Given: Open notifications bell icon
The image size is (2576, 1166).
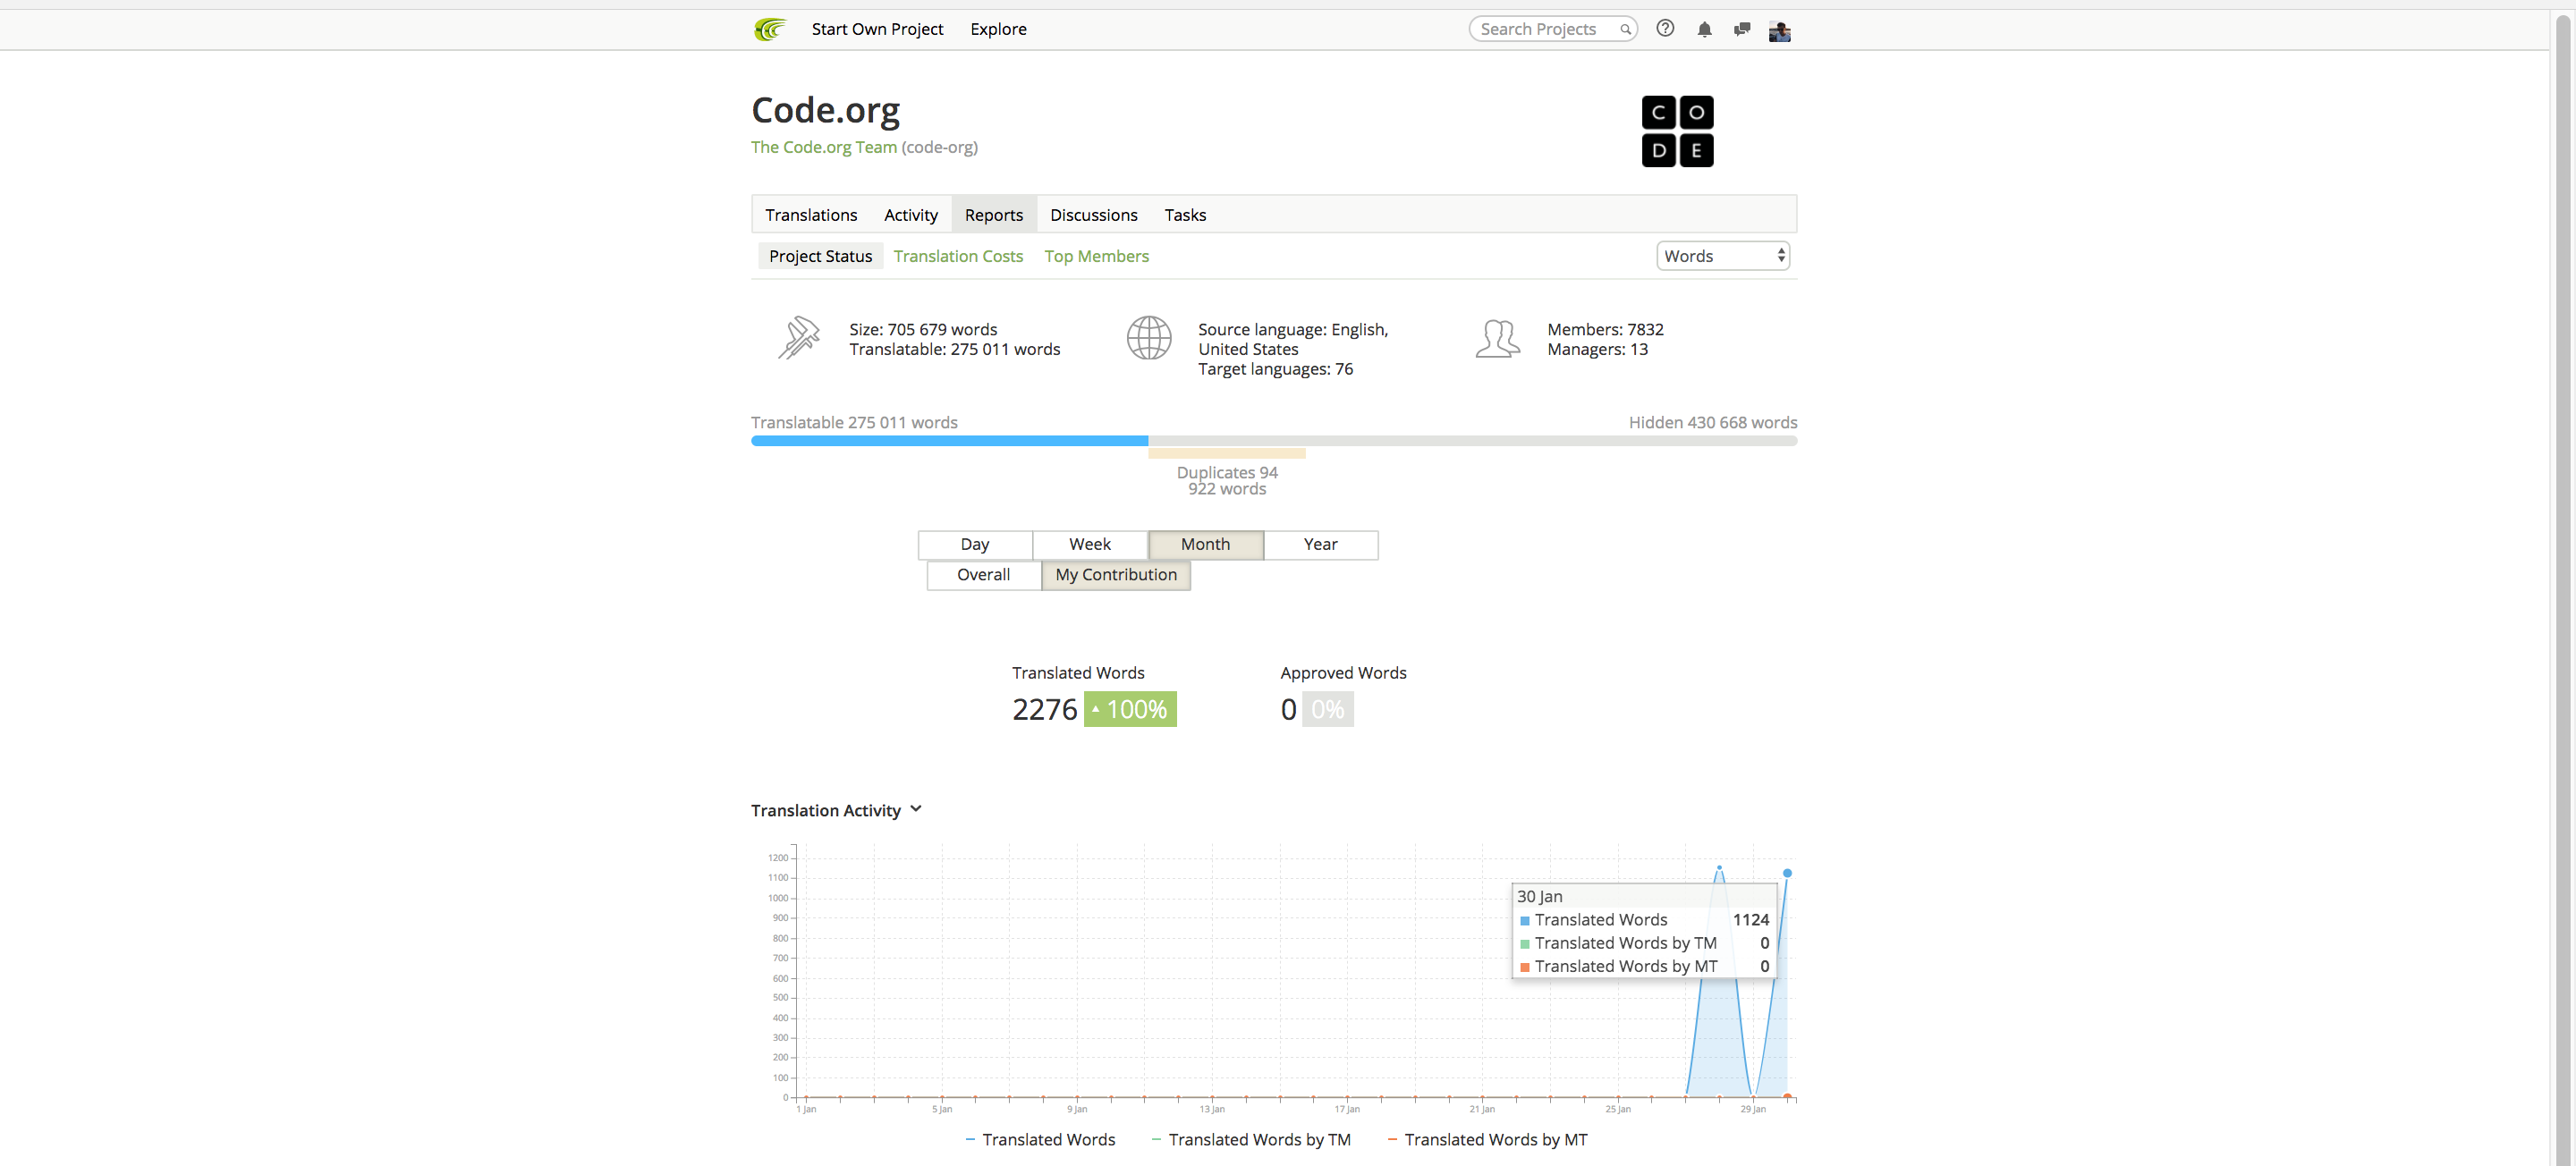Looking at the screenshot, I should point(1704,29).
